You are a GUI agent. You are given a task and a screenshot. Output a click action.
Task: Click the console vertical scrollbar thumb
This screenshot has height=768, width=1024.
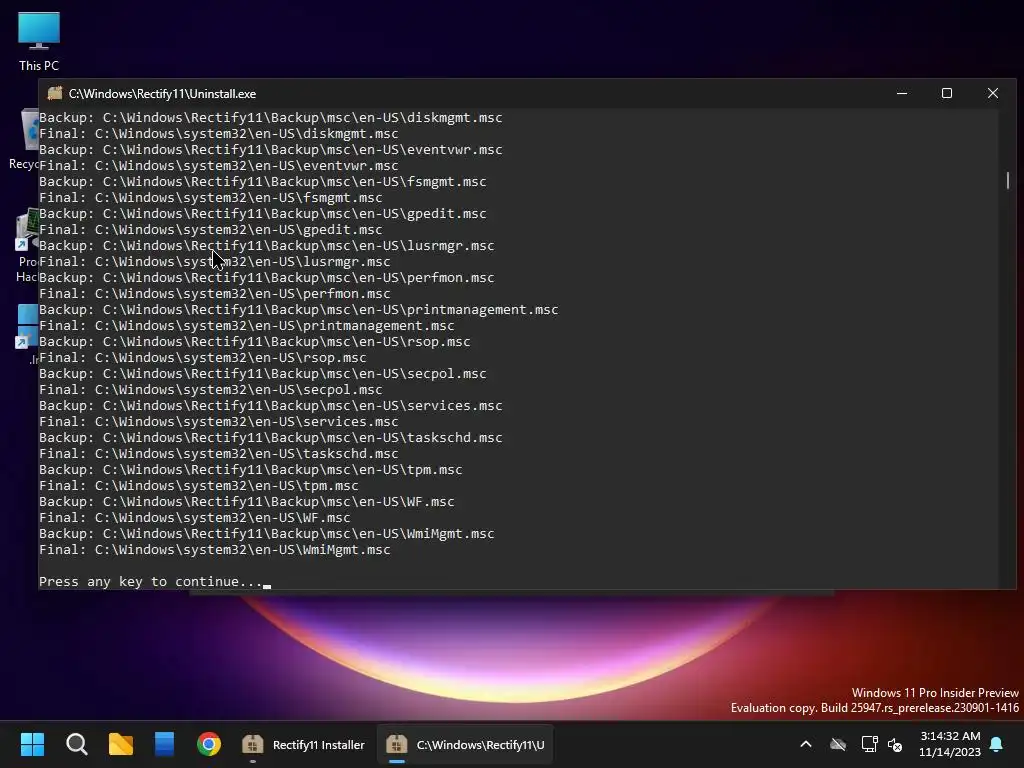tap(1008, 180)
